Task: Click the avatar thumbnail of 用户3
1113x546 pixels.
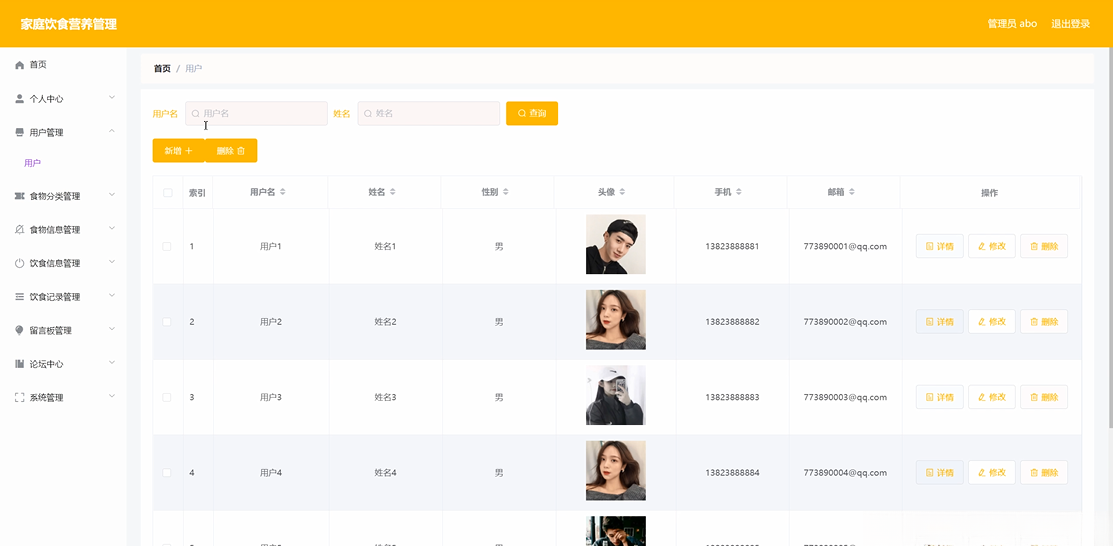Action: 615,395
